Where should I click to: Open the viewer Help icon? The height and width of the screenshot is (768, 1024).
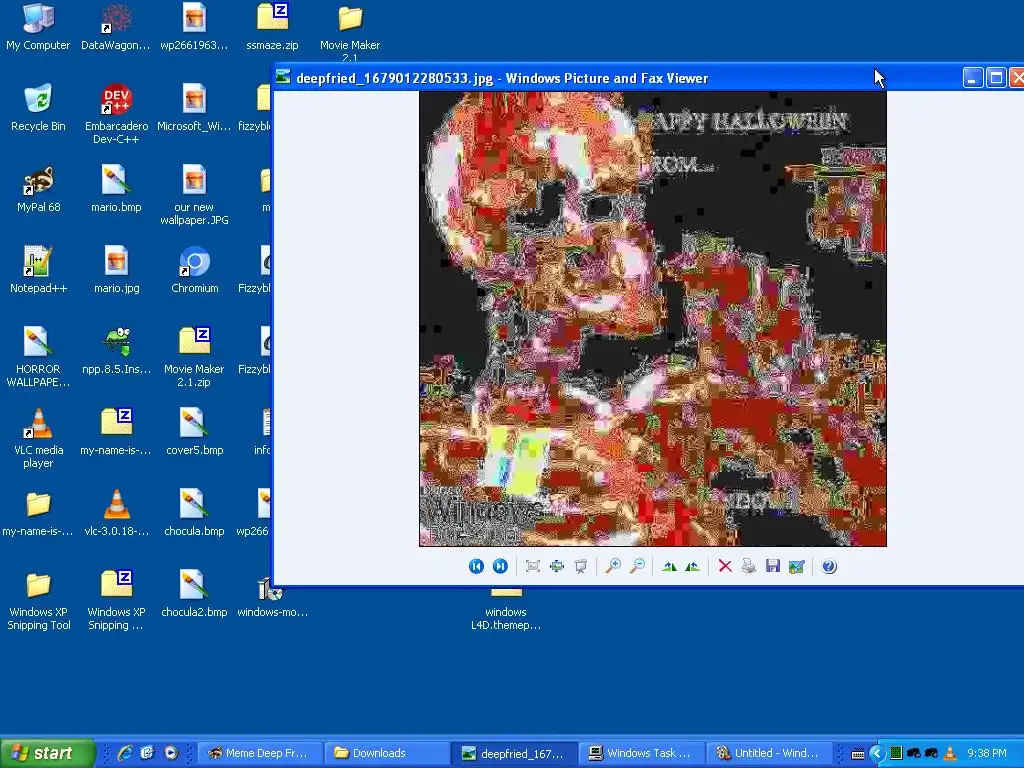[829, 566]
